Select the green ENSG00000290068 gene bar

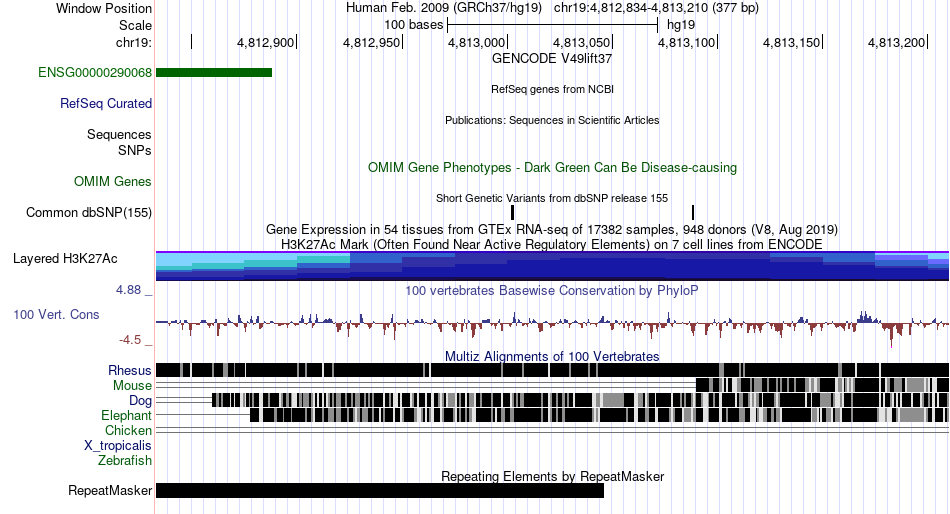point(214,73)
